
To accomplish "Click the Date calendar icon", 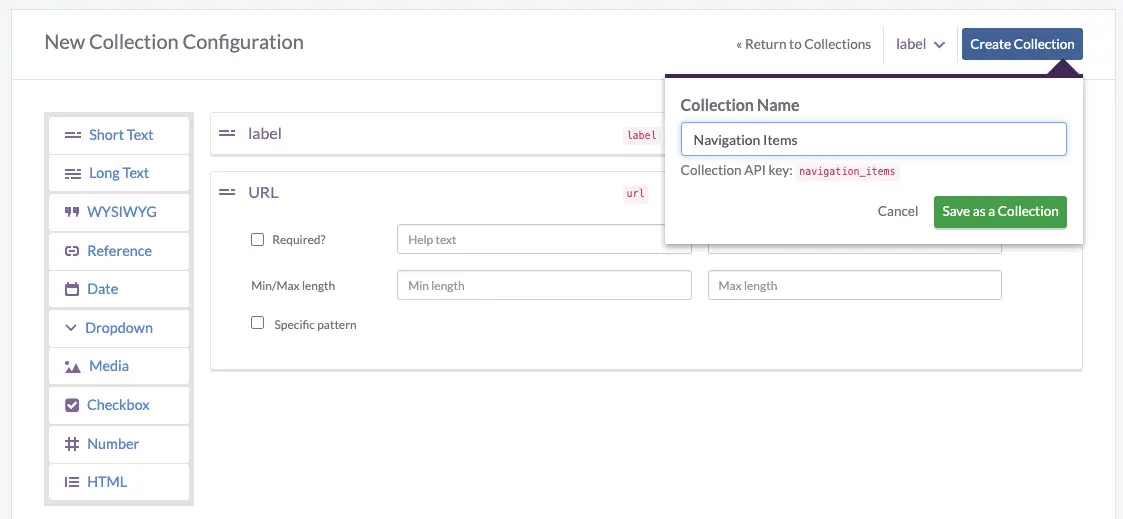I will tap(72, 289).
